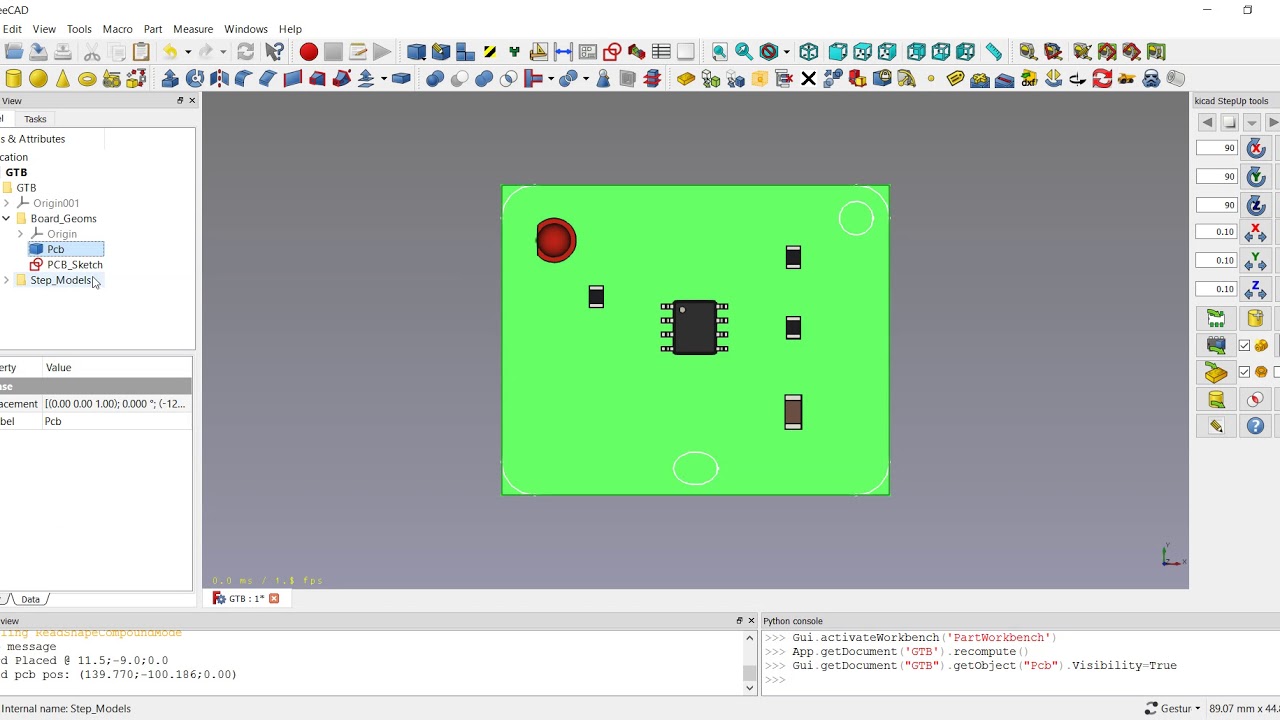Translate along X in StepUp tools

(x=1256, y=233)
